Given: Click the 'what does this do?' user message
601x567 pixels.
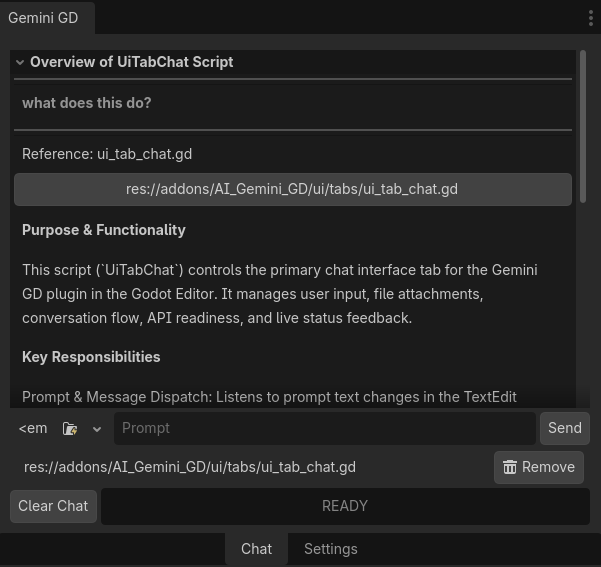Looking at the screenshot, I should [x=87, y=103].
